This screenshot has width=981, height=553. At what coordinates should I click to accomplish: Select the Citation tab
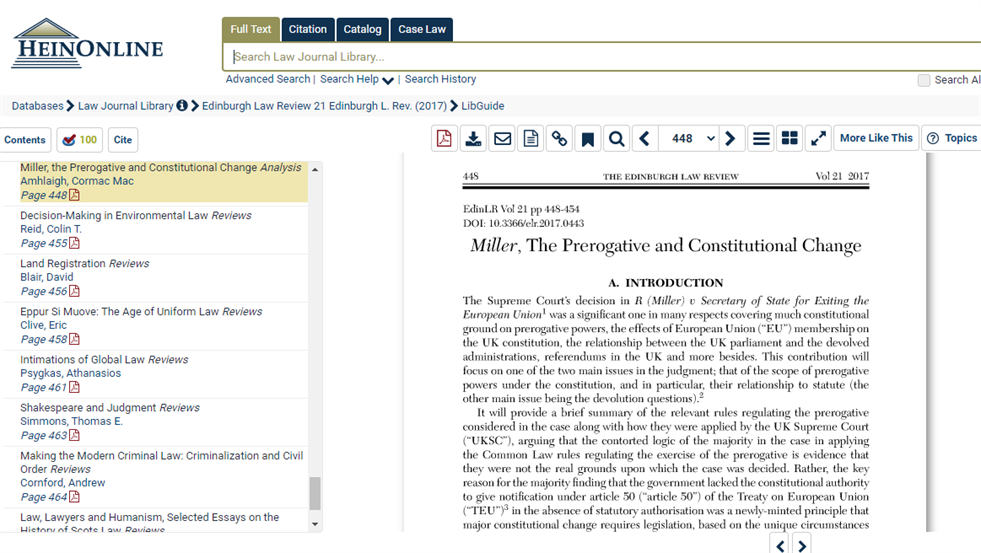point(307,29)
